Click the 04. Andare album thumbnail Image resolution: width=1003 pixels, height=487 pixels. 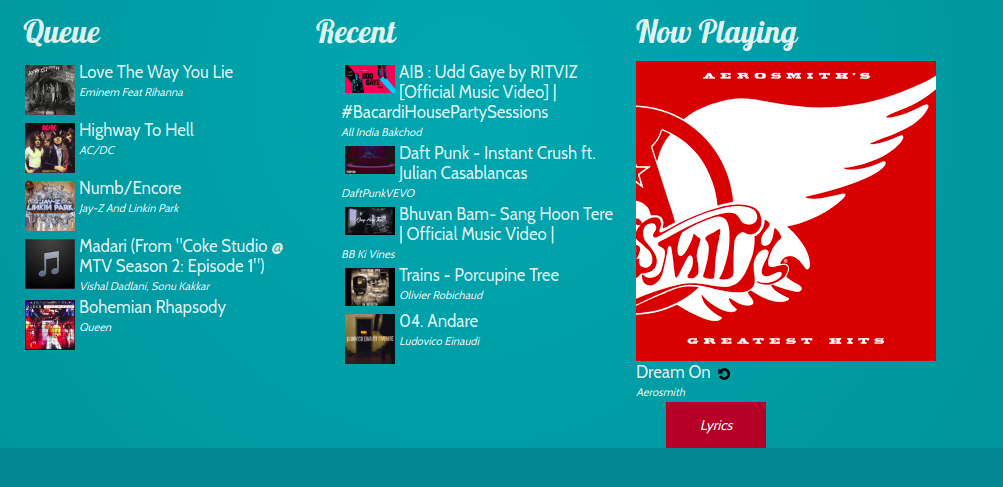(370, 339)
